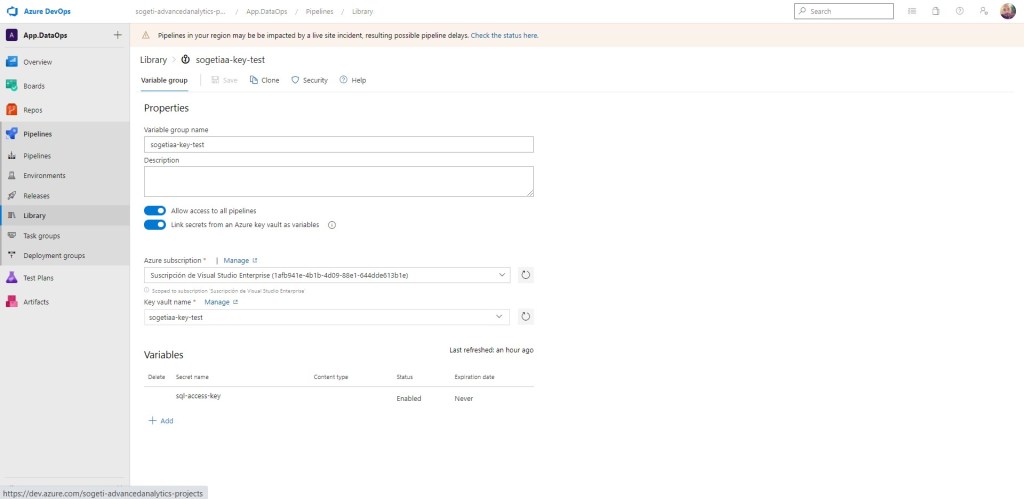This screenshot has width=1024, height=499.
Task: Select the Variable group tab
Action: [163, 80]
